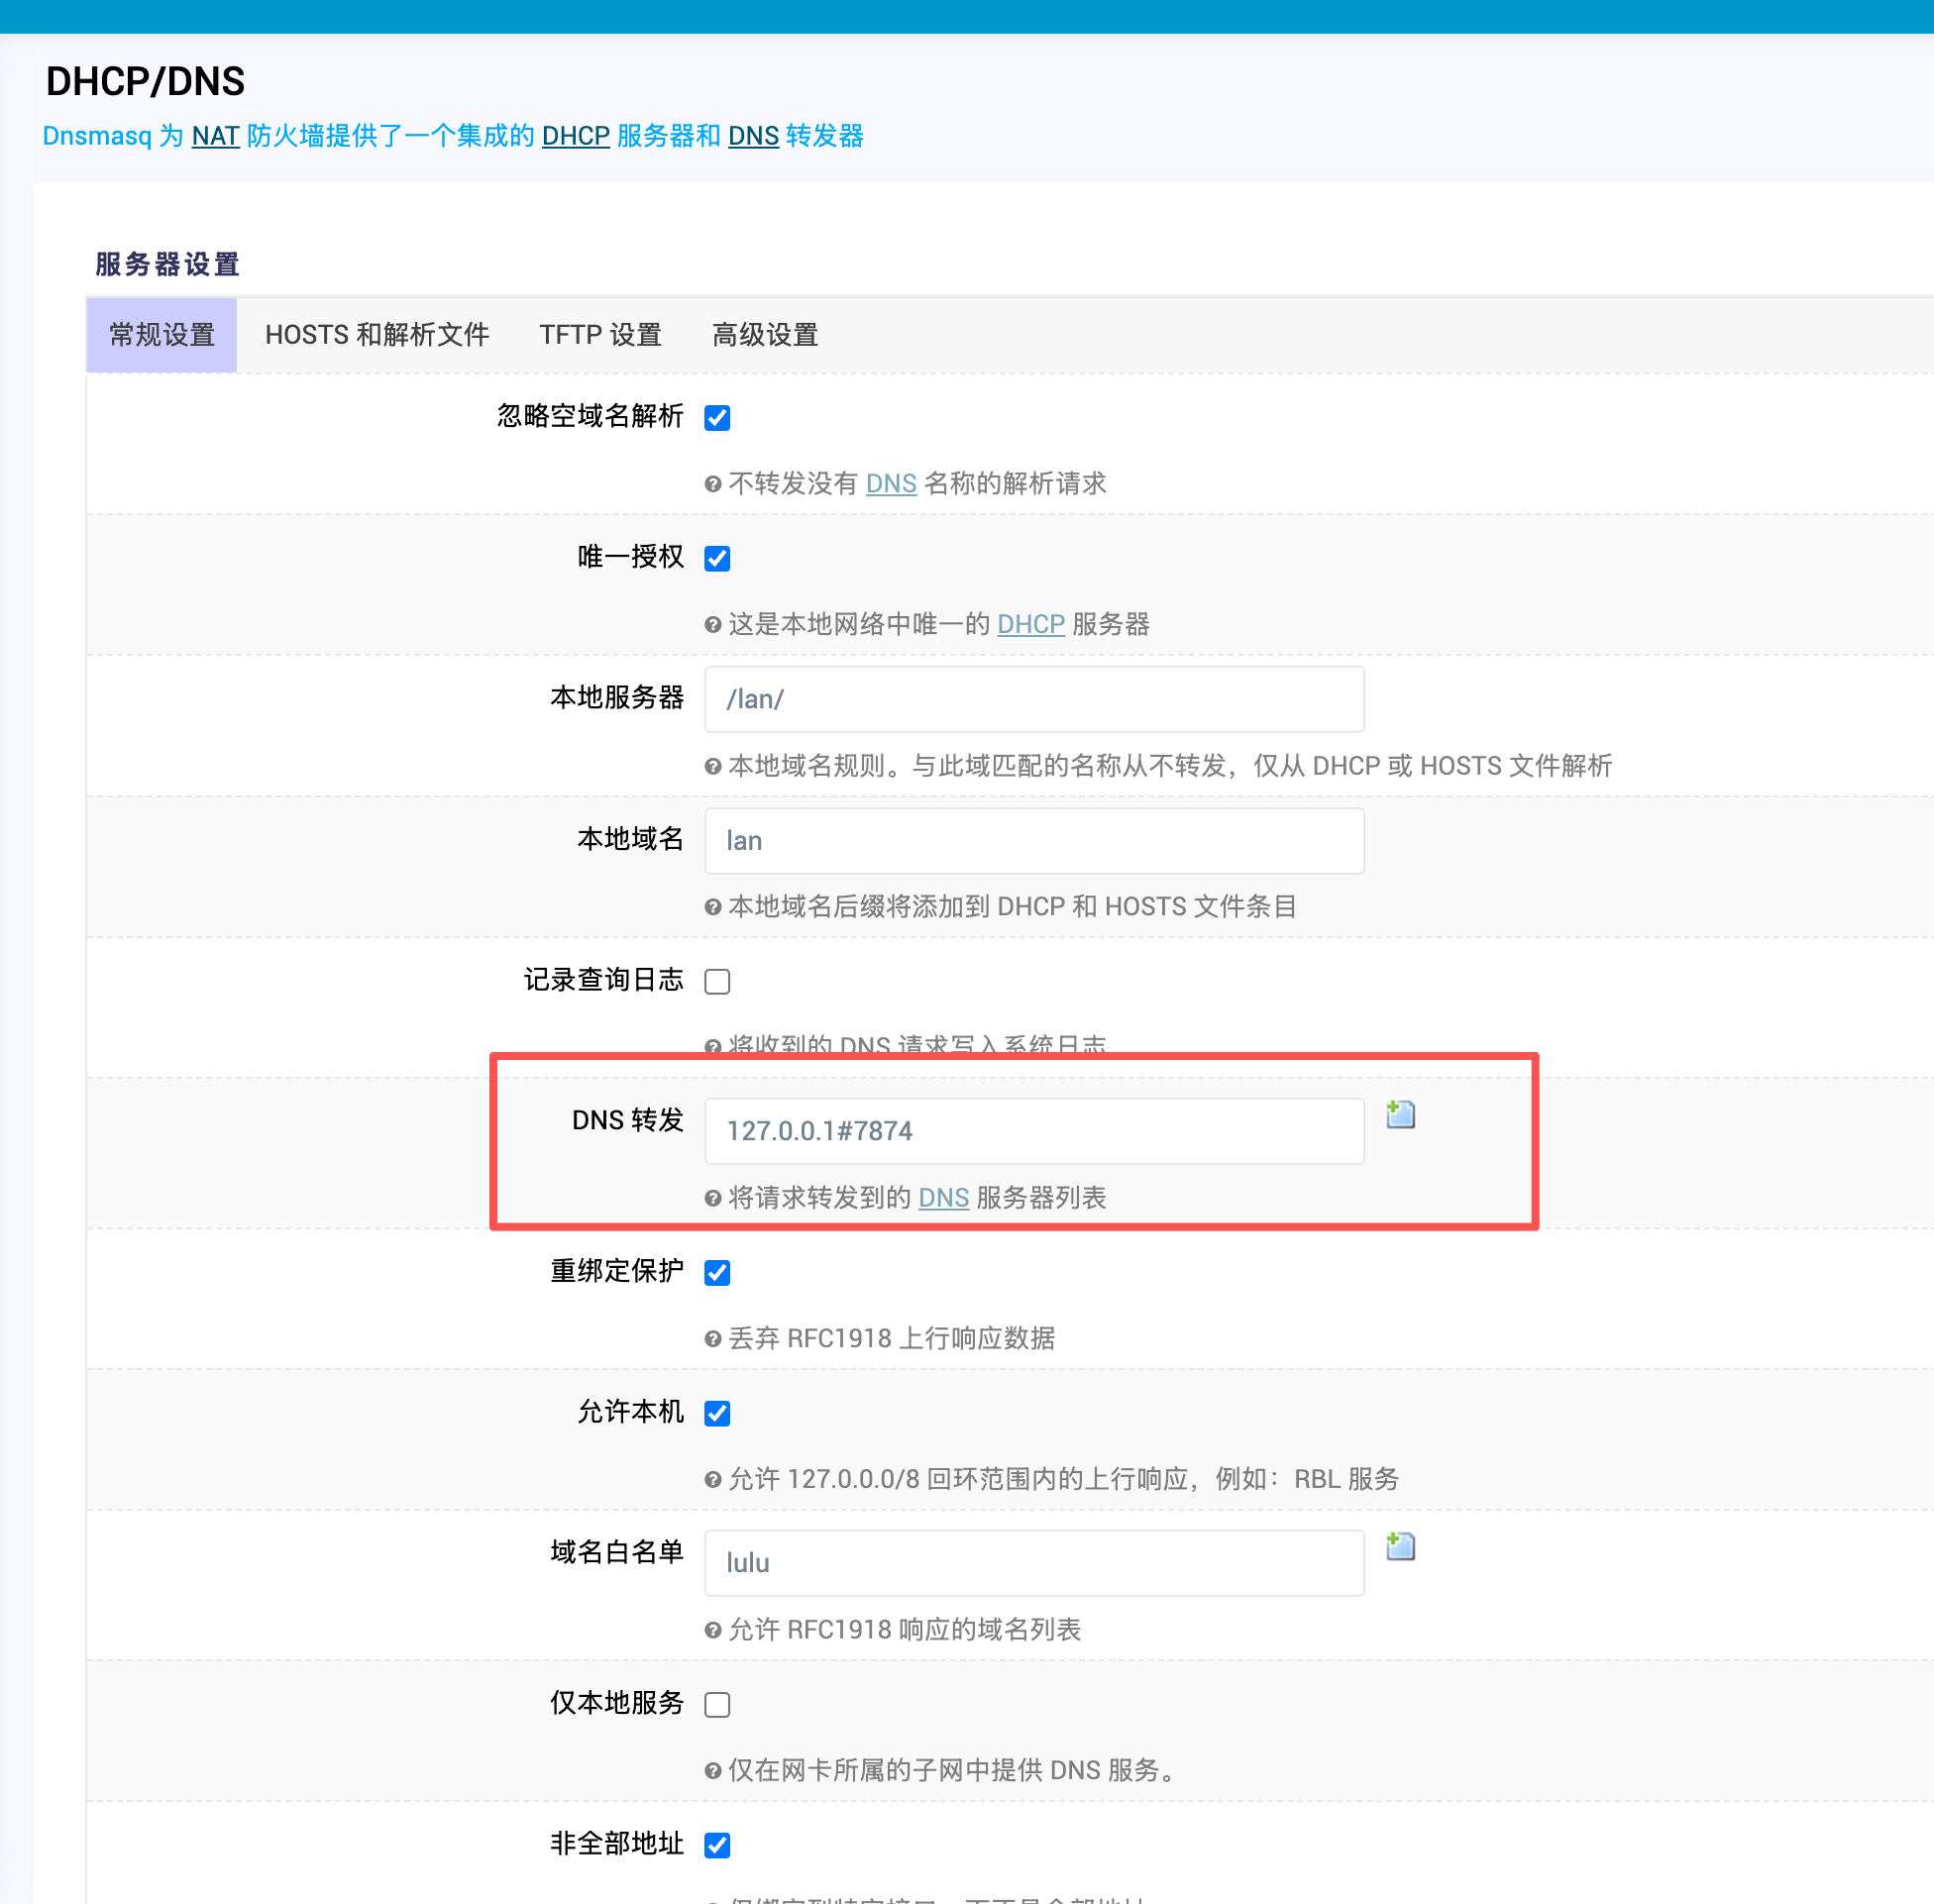This screenshot has height=1904, width=1934.
Task: Click the help icon before 允许 127.0.0.0/8
Action: point(713,1480)
